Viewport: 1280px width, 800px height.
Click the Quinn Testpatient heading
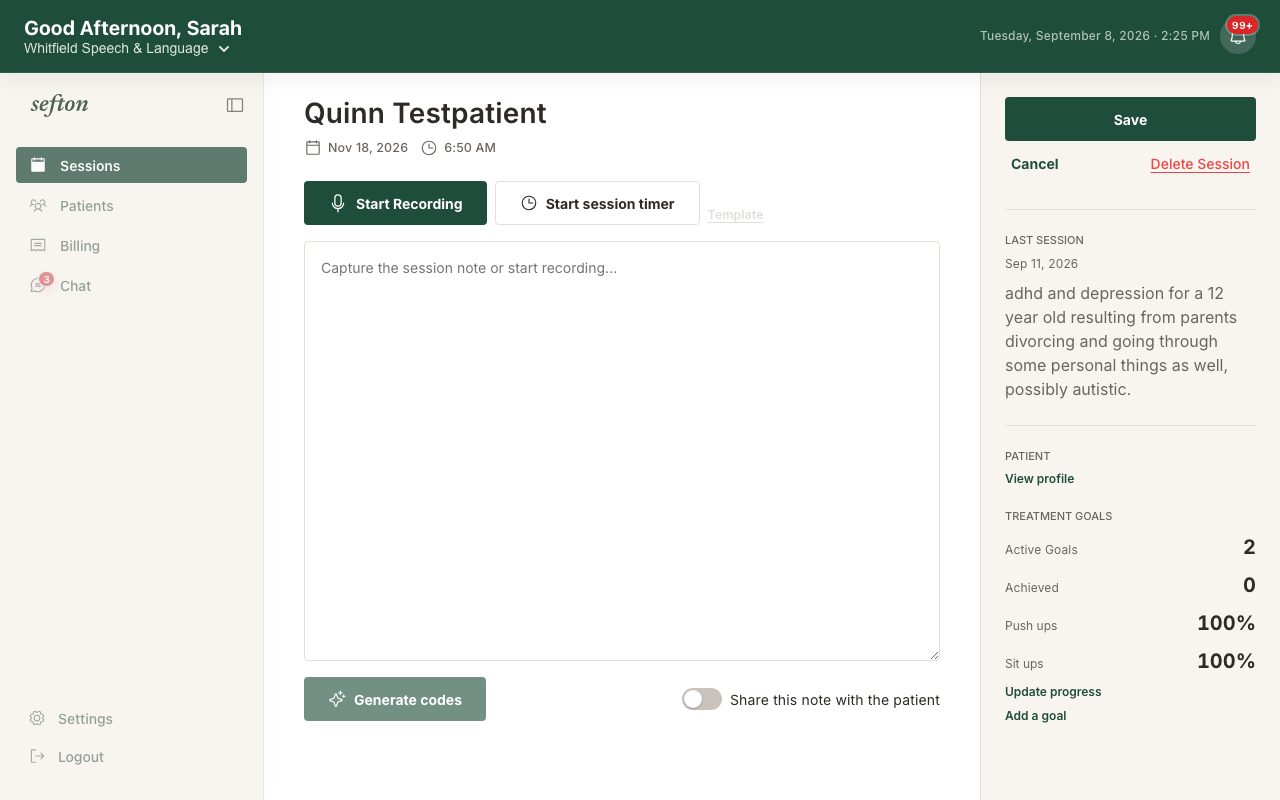[425, 113]
